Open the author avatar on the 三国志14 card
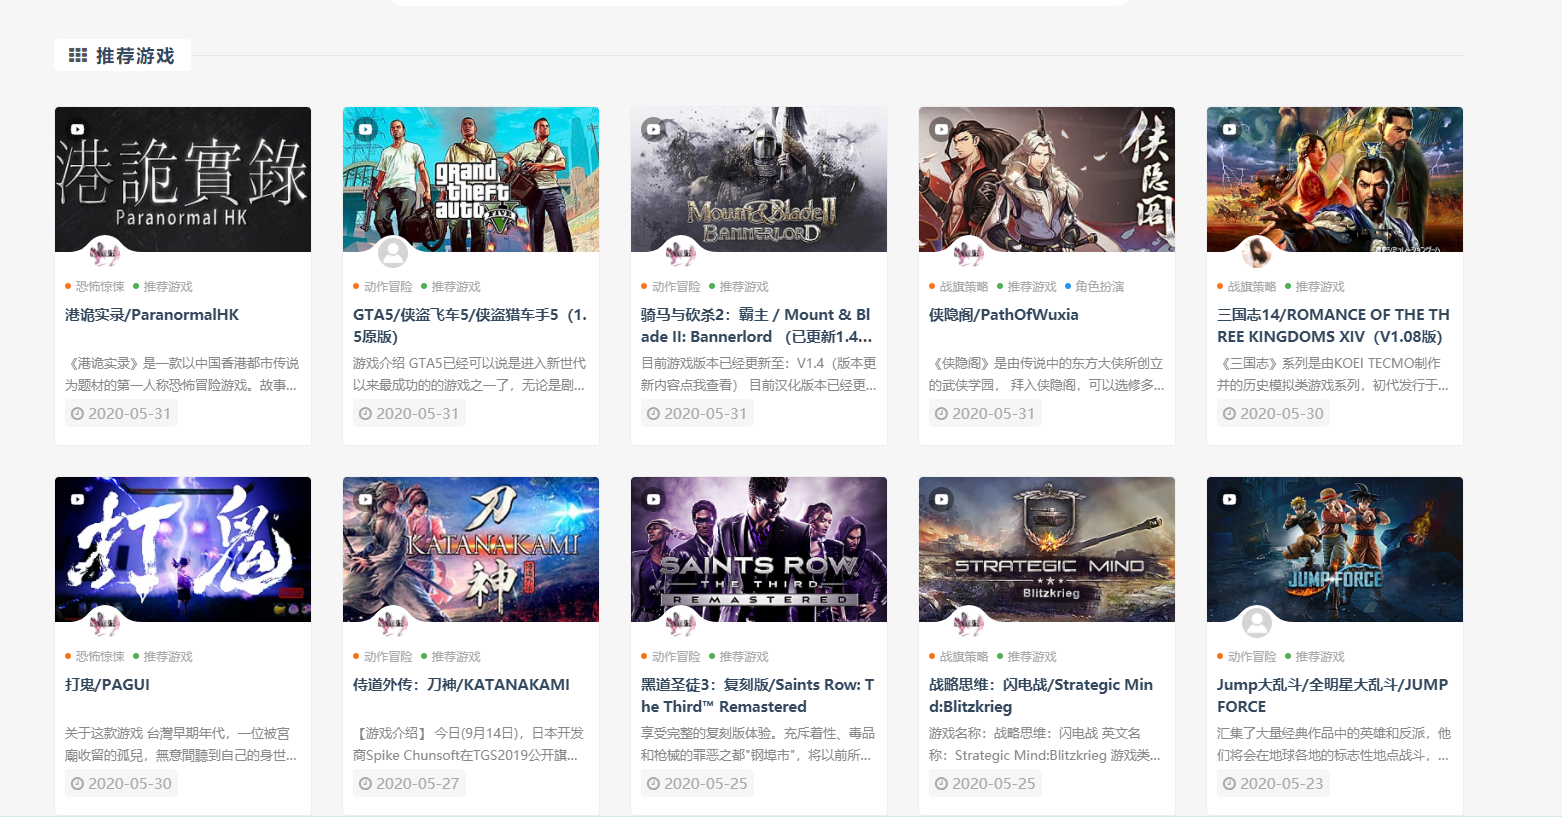Screen dimensions: 1562x817 [1257, 253]
